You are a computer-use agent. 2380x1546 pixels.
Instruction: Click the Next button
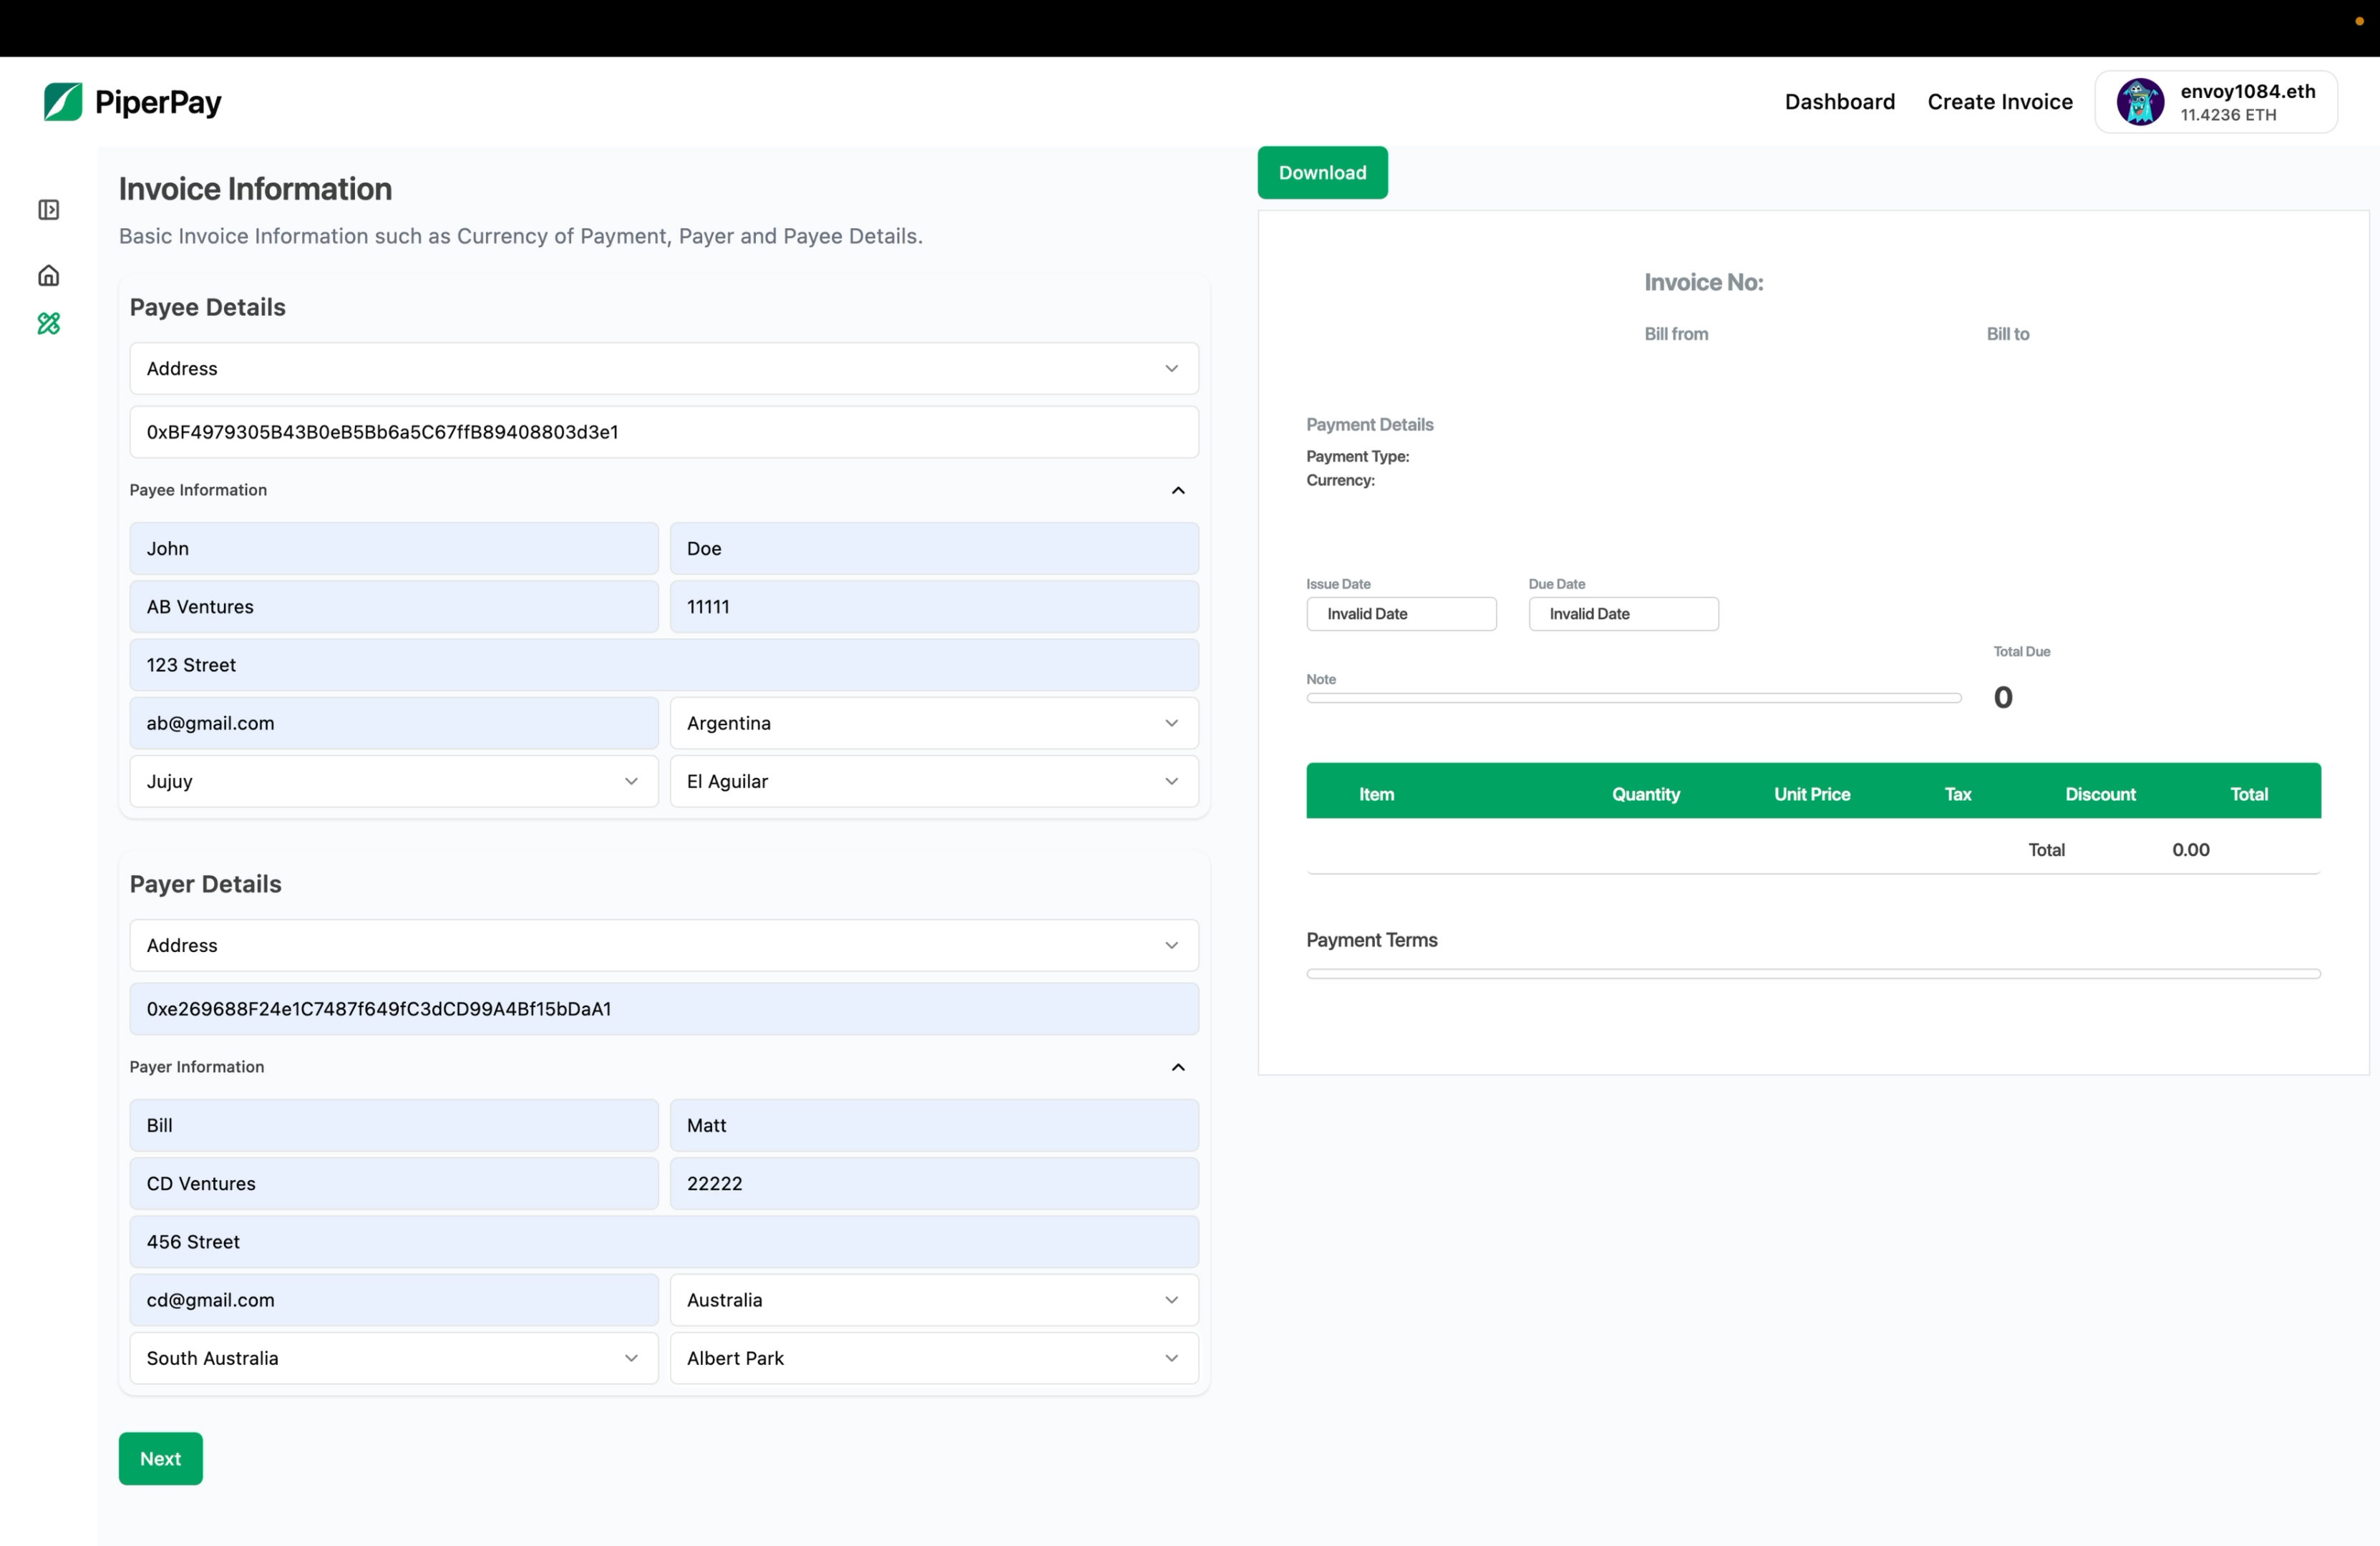[160, 1458]
